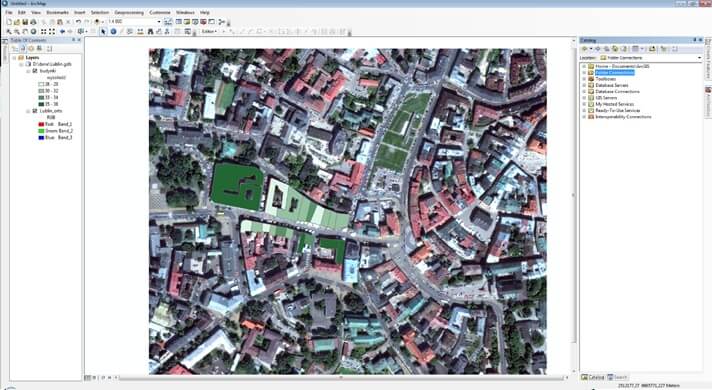List By Visibility in Table Of Contents
The width and height of the screenshot is (712, 390).
coord(31,49)
